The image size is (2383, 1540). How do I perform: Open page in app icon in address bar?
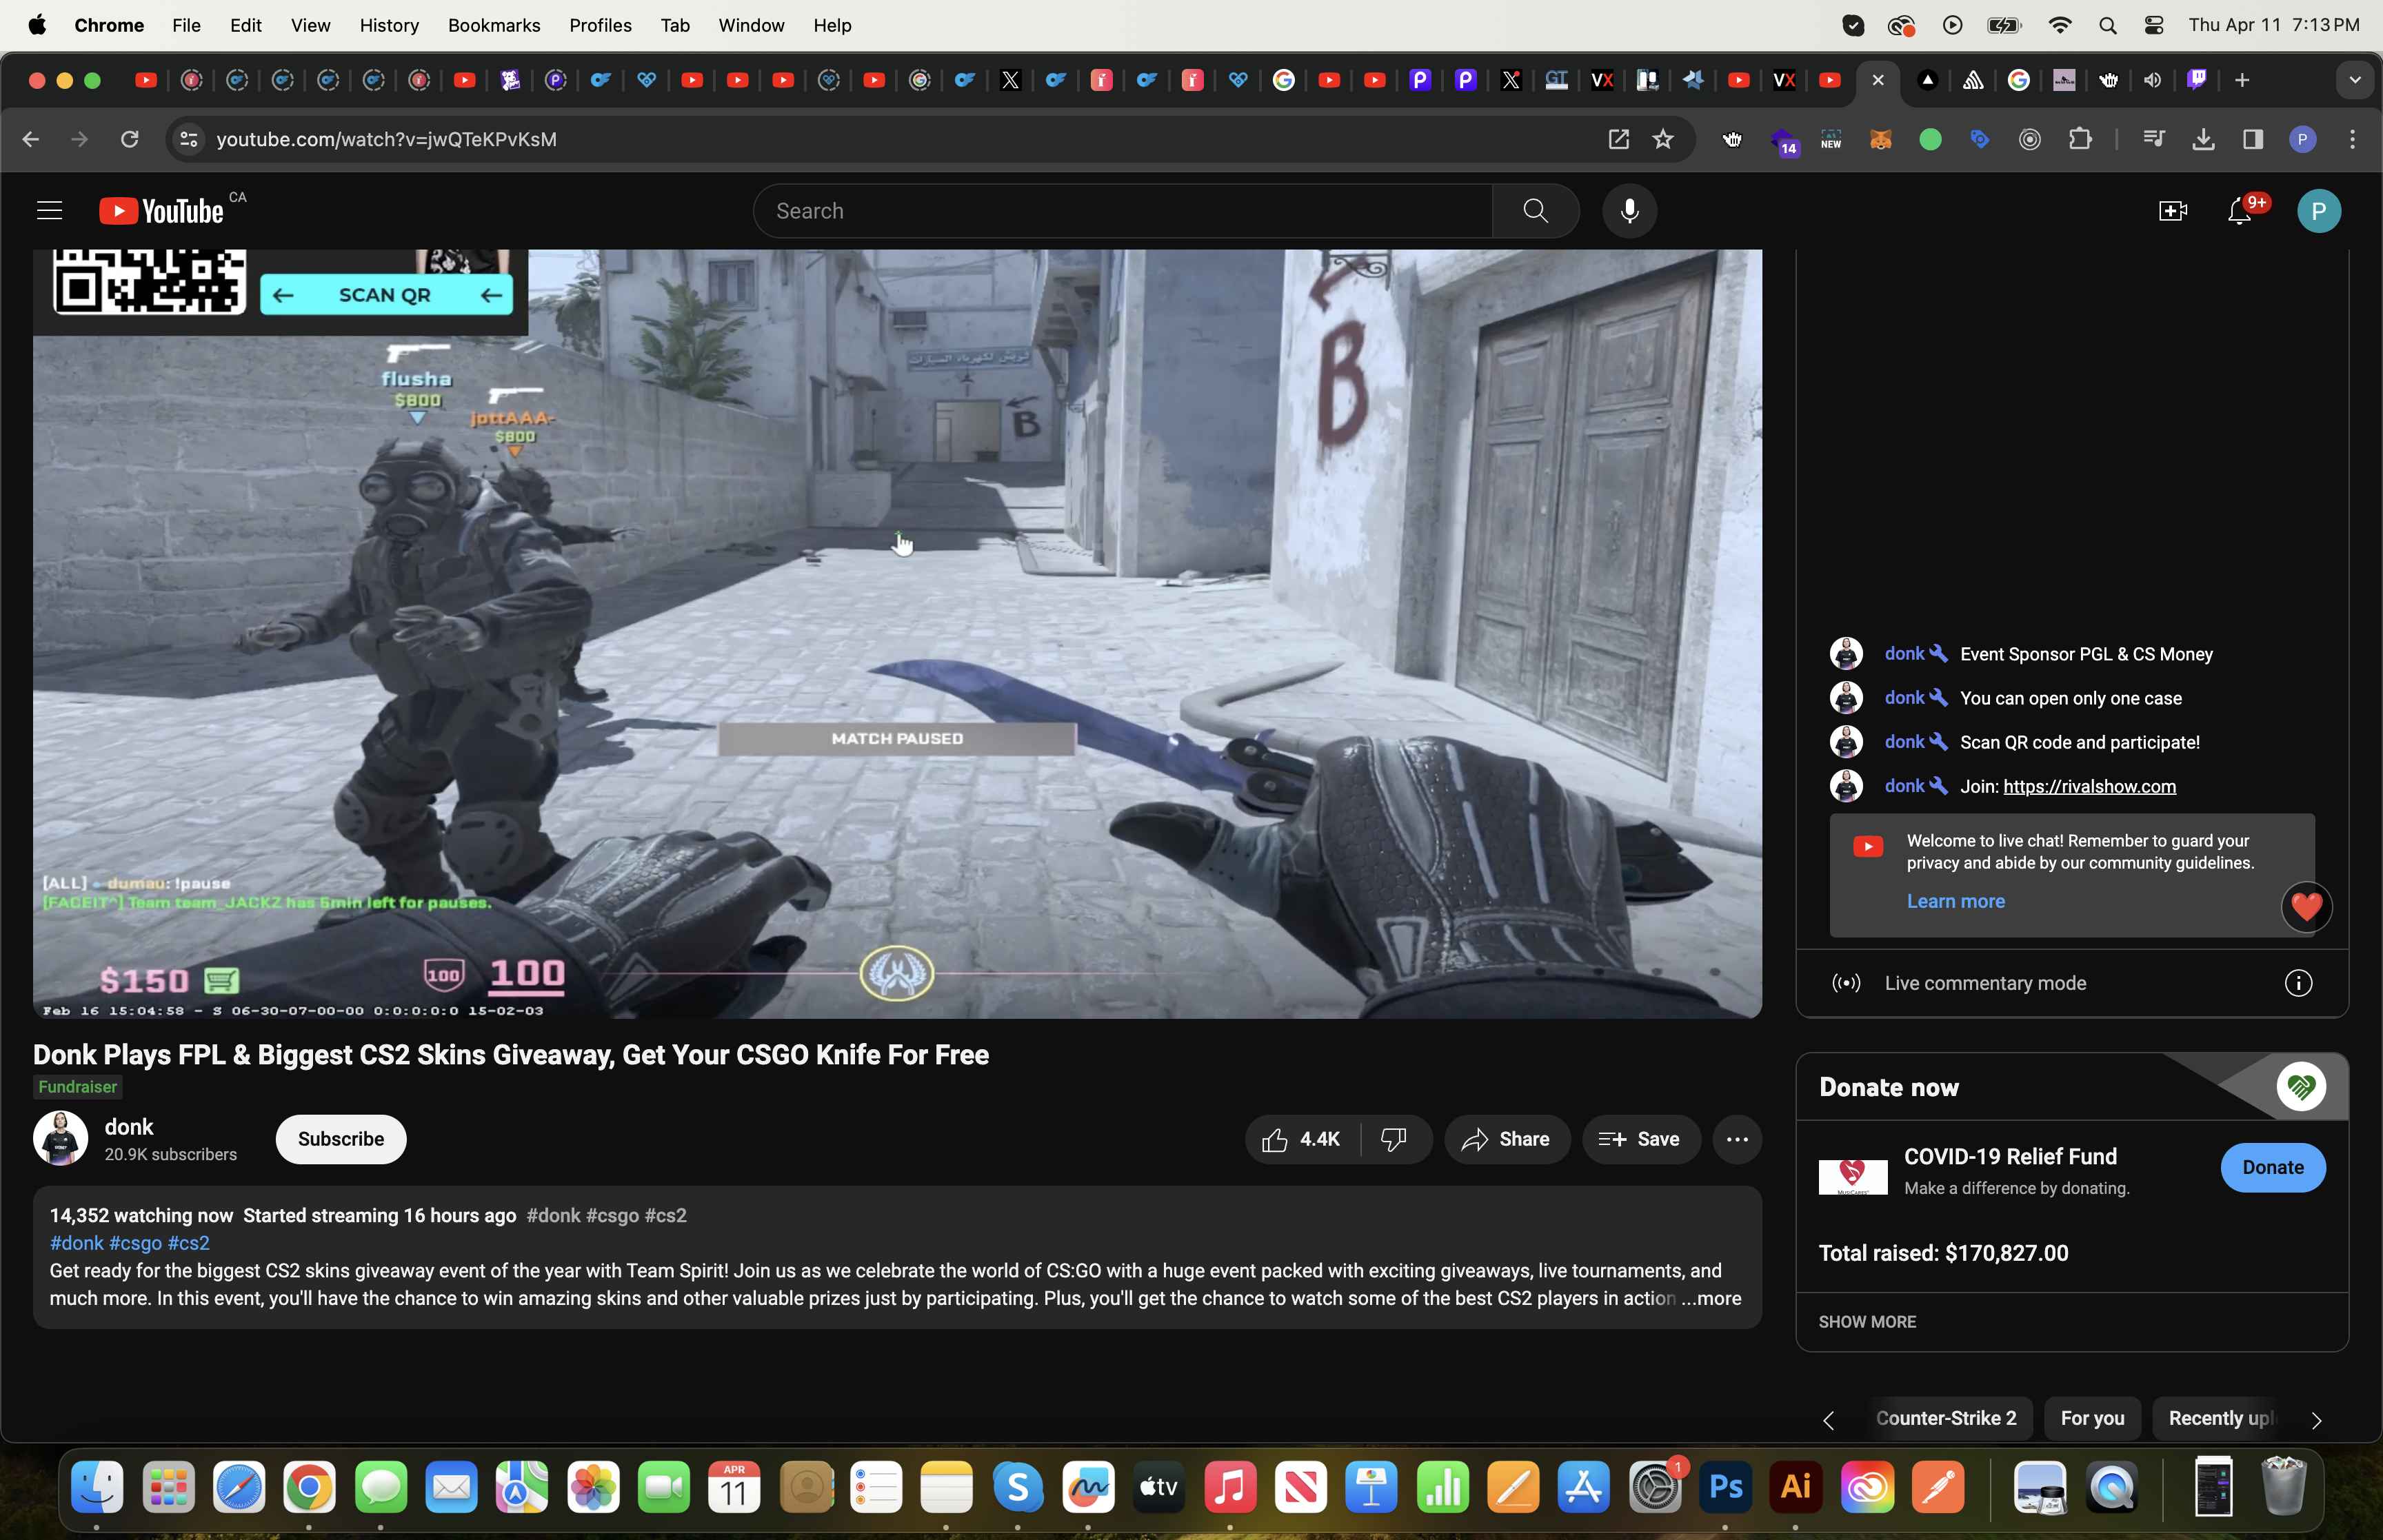click(1618, 139)
